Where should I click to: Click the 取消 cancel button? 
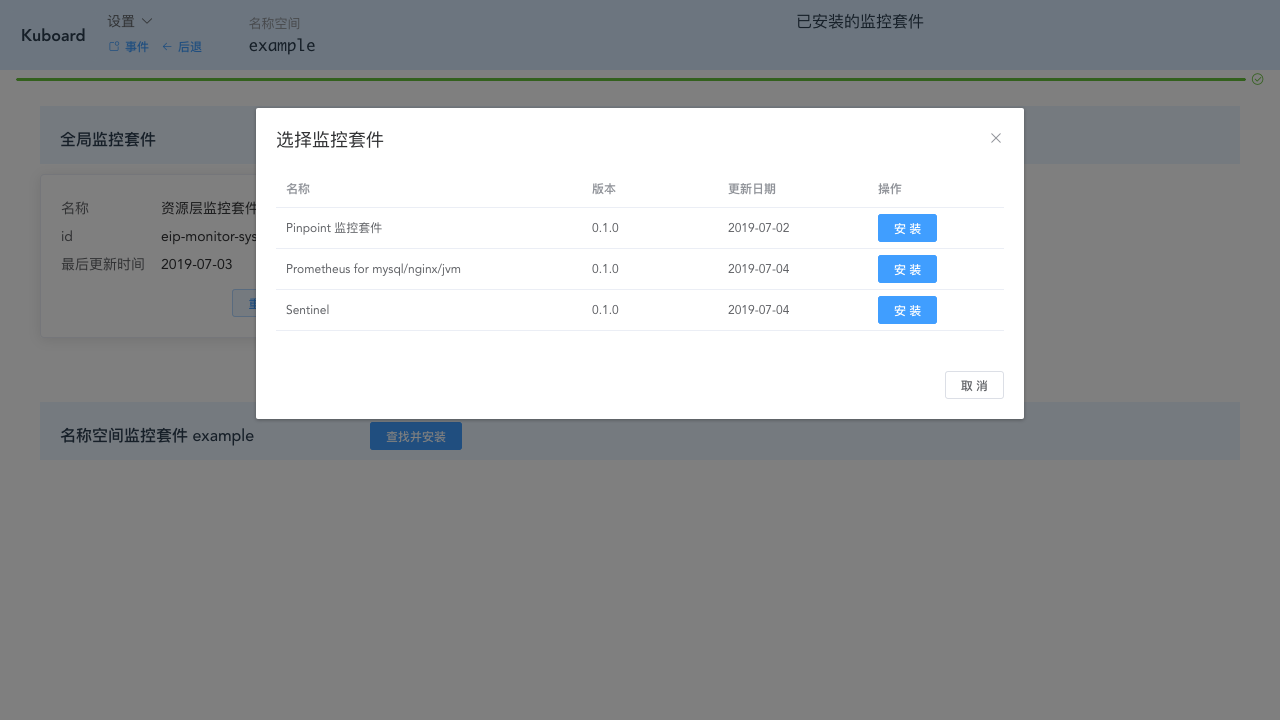(974, 385)
